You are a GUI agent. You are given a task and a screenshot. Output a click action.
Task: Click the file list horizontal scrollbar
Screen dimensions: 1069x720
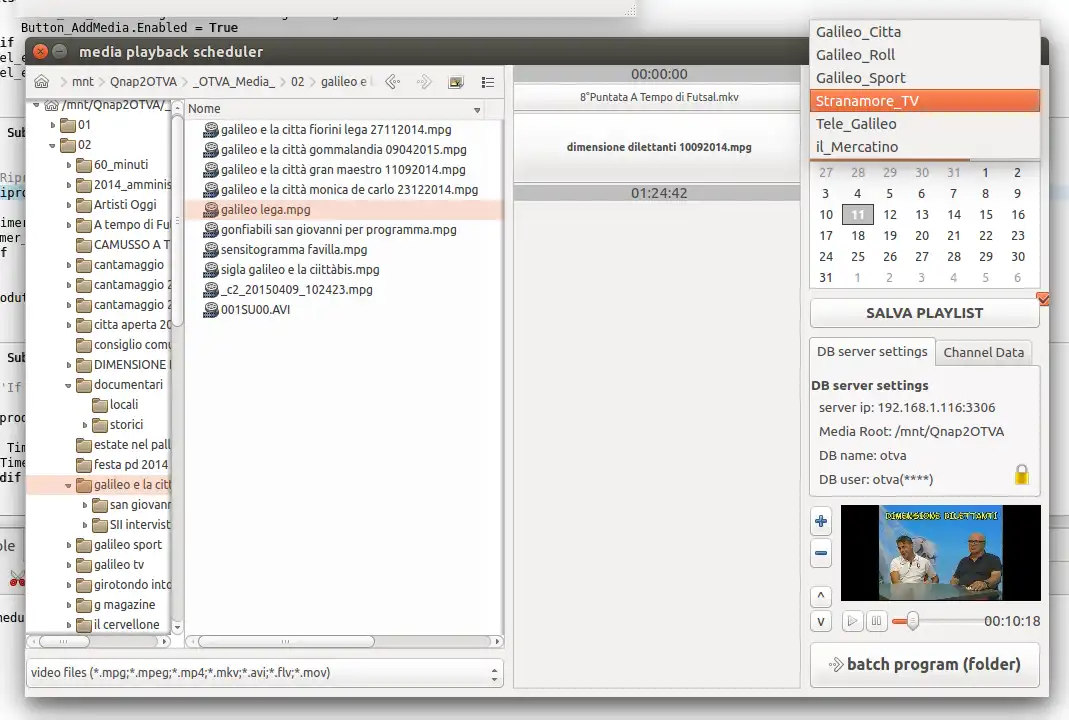pyautogui.click(x=286, y=642)
